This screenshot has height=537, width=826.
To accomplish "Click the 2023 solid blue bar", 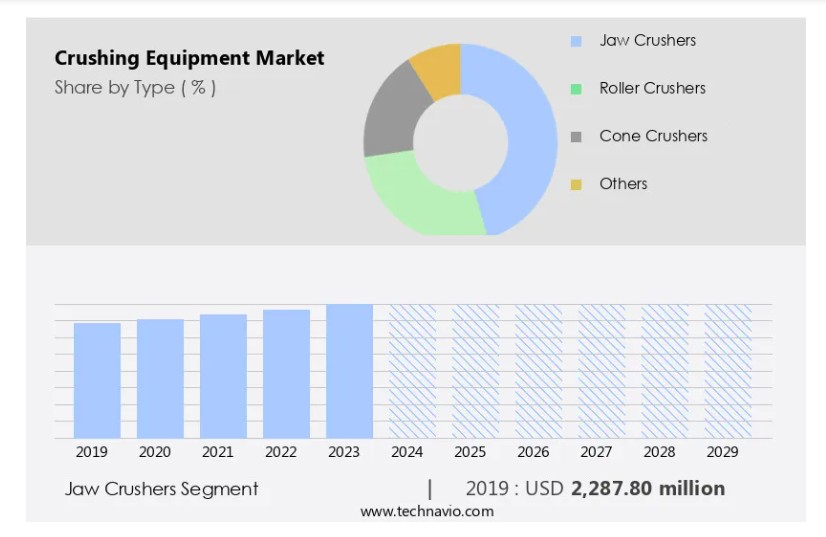I will (349, 371).
